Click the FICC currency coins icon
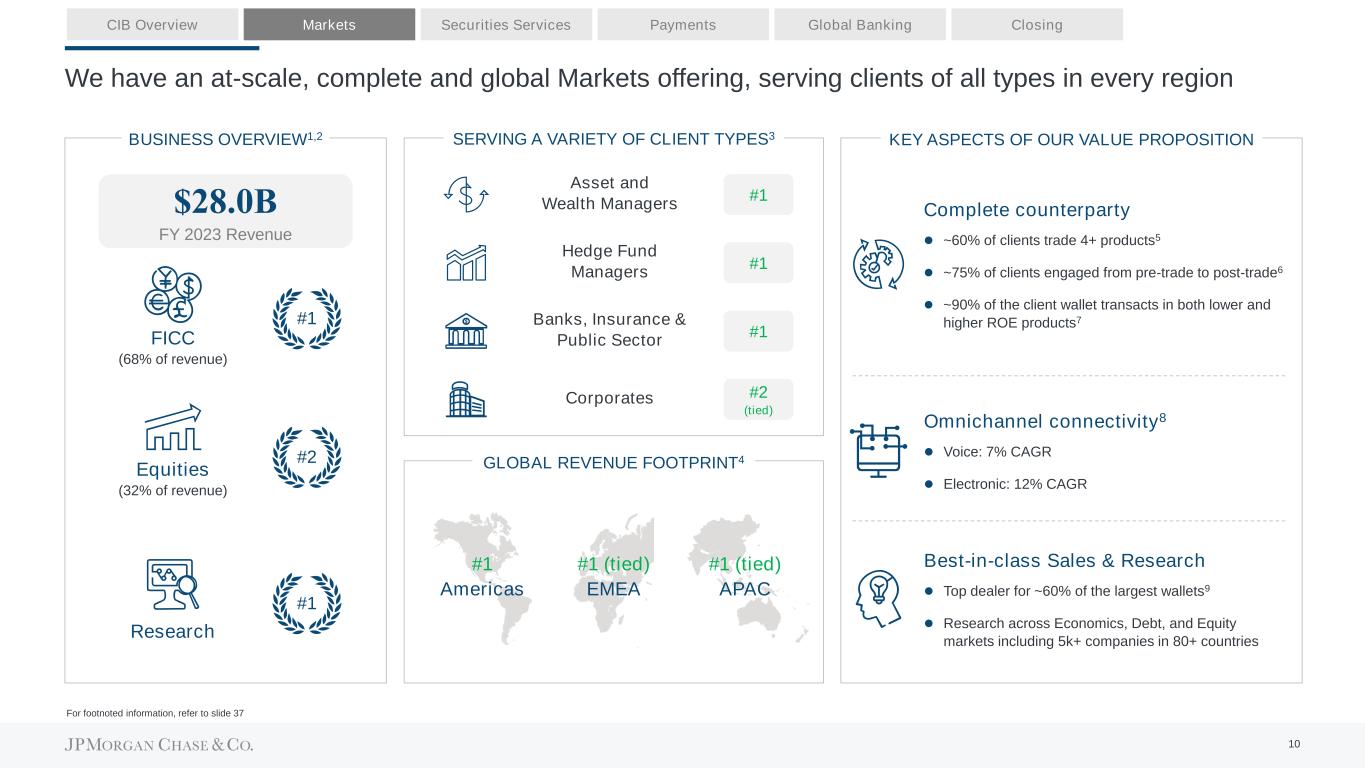The width and height of the screenshot is (1365, 768). click(x=174, y=293)
